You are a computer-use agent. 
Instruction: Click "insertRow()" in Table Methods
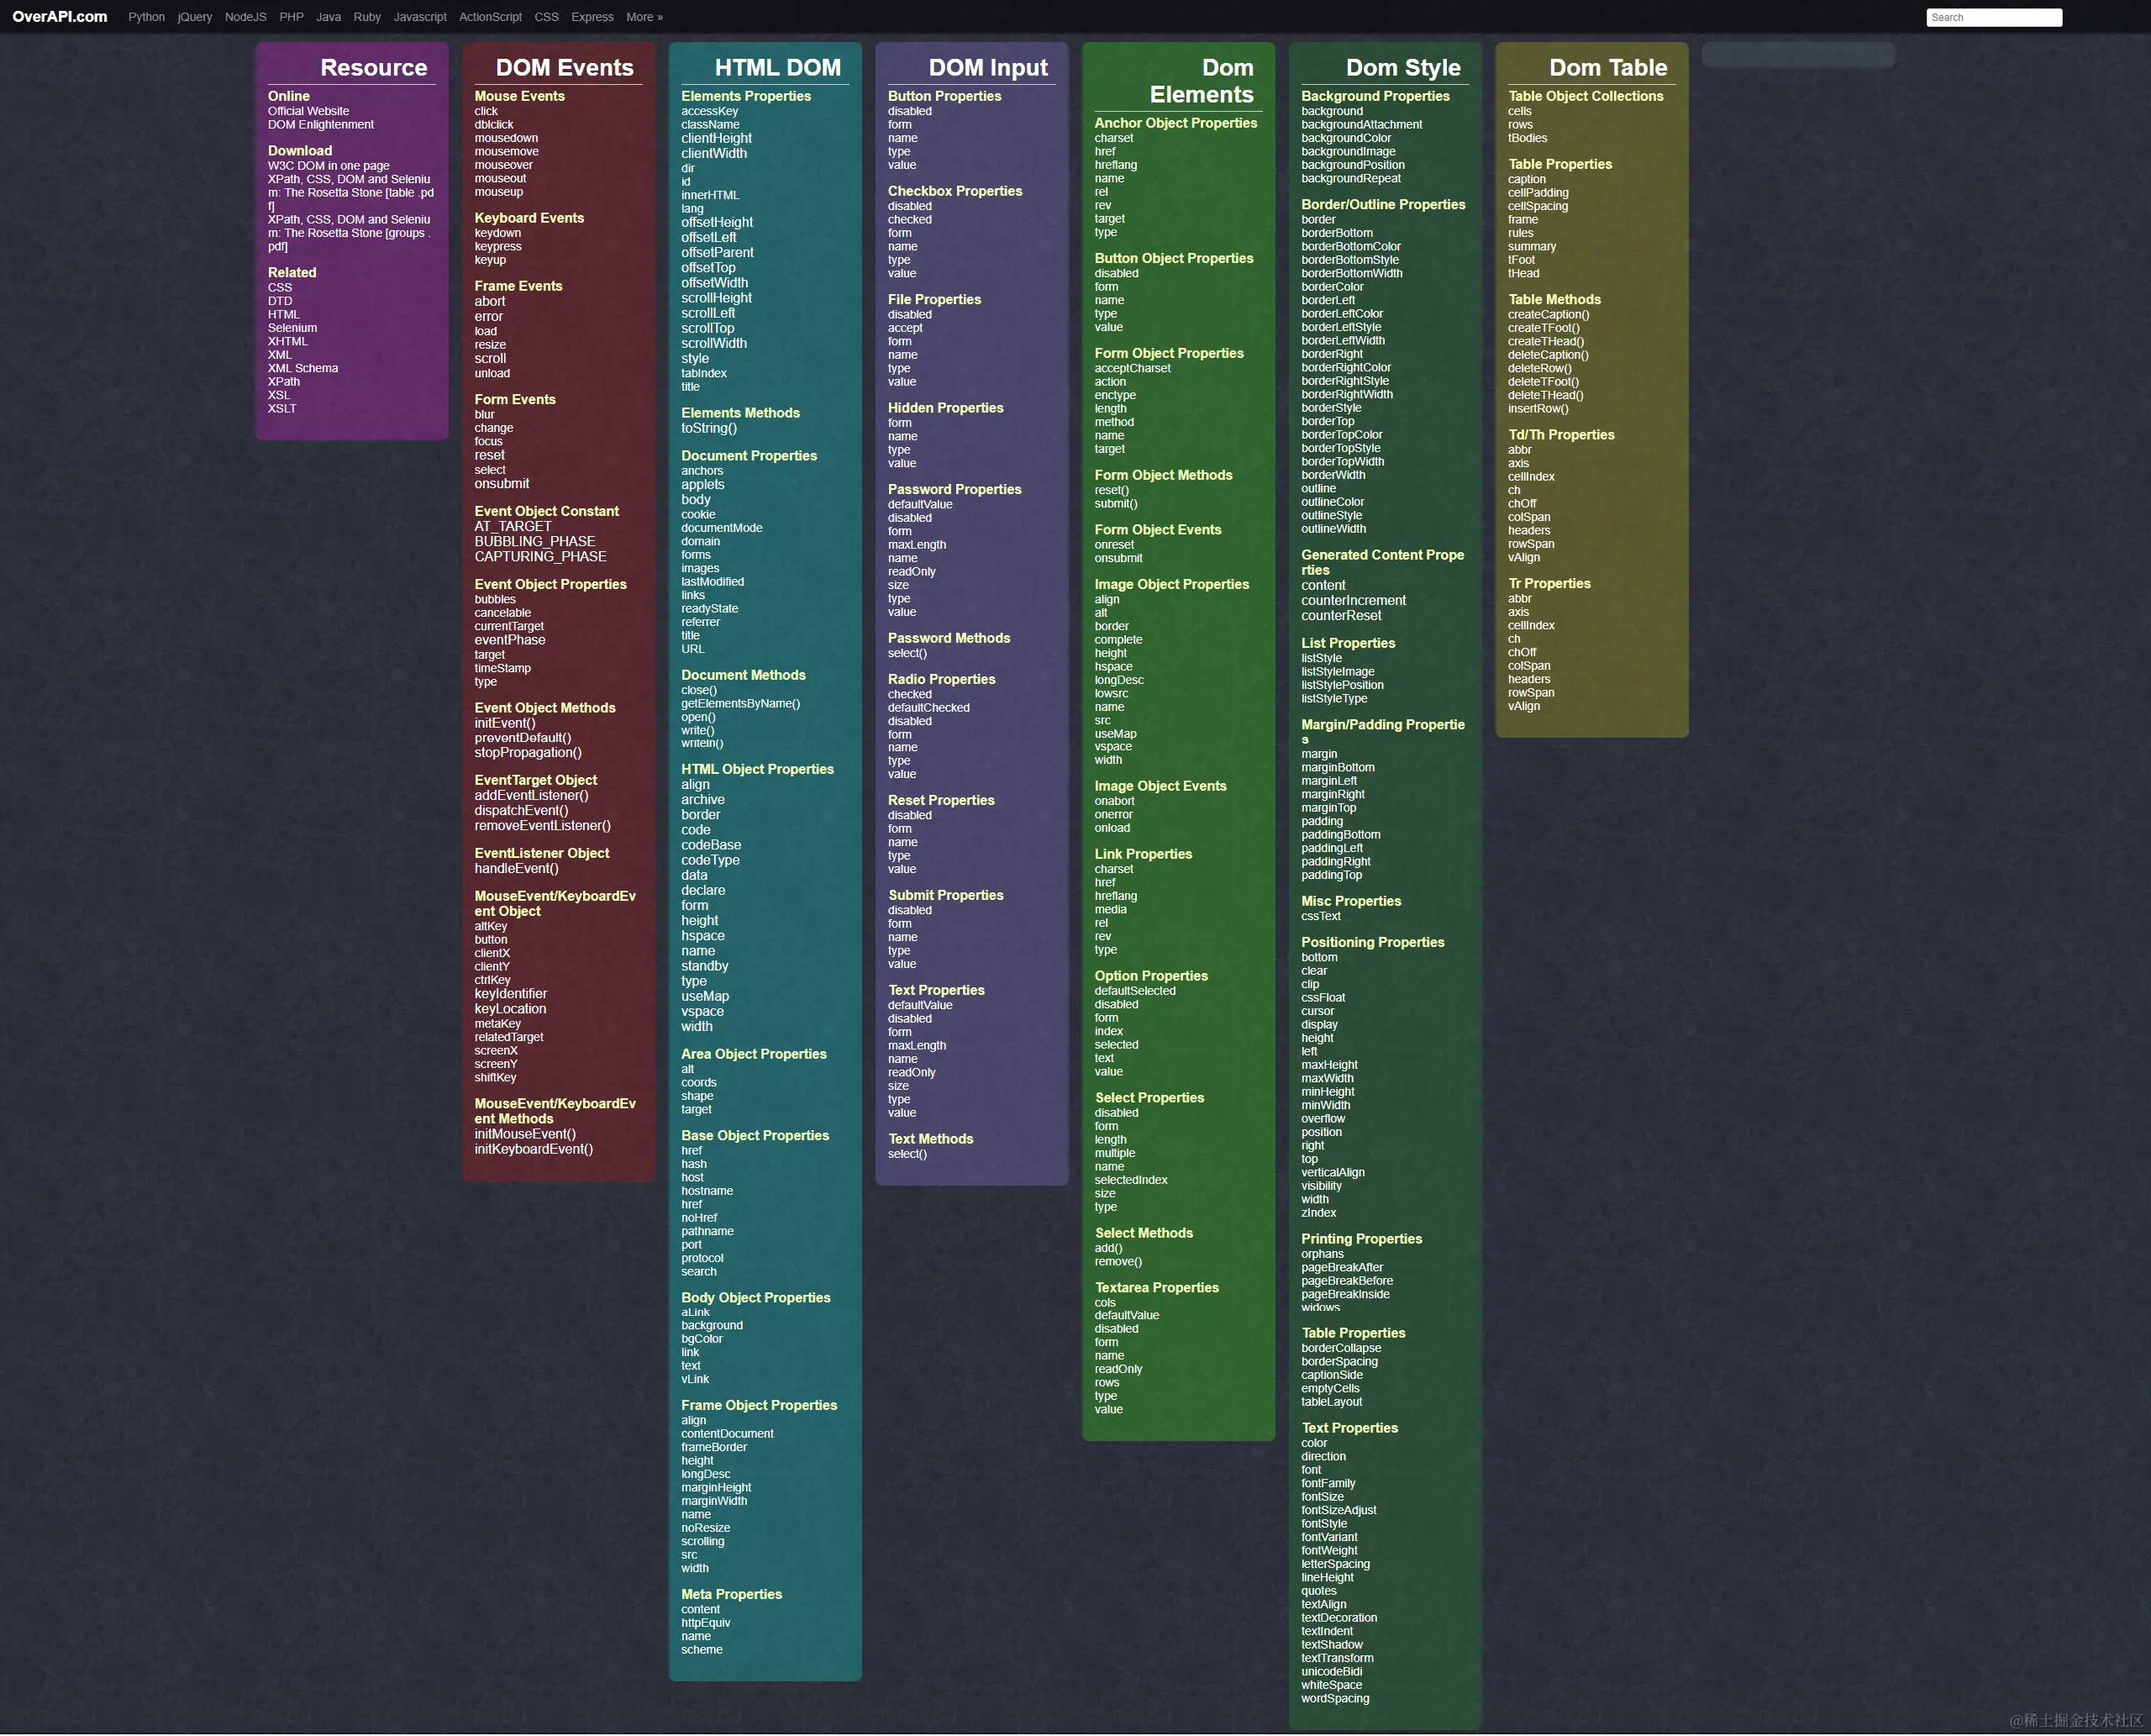tap(1538, 408)
